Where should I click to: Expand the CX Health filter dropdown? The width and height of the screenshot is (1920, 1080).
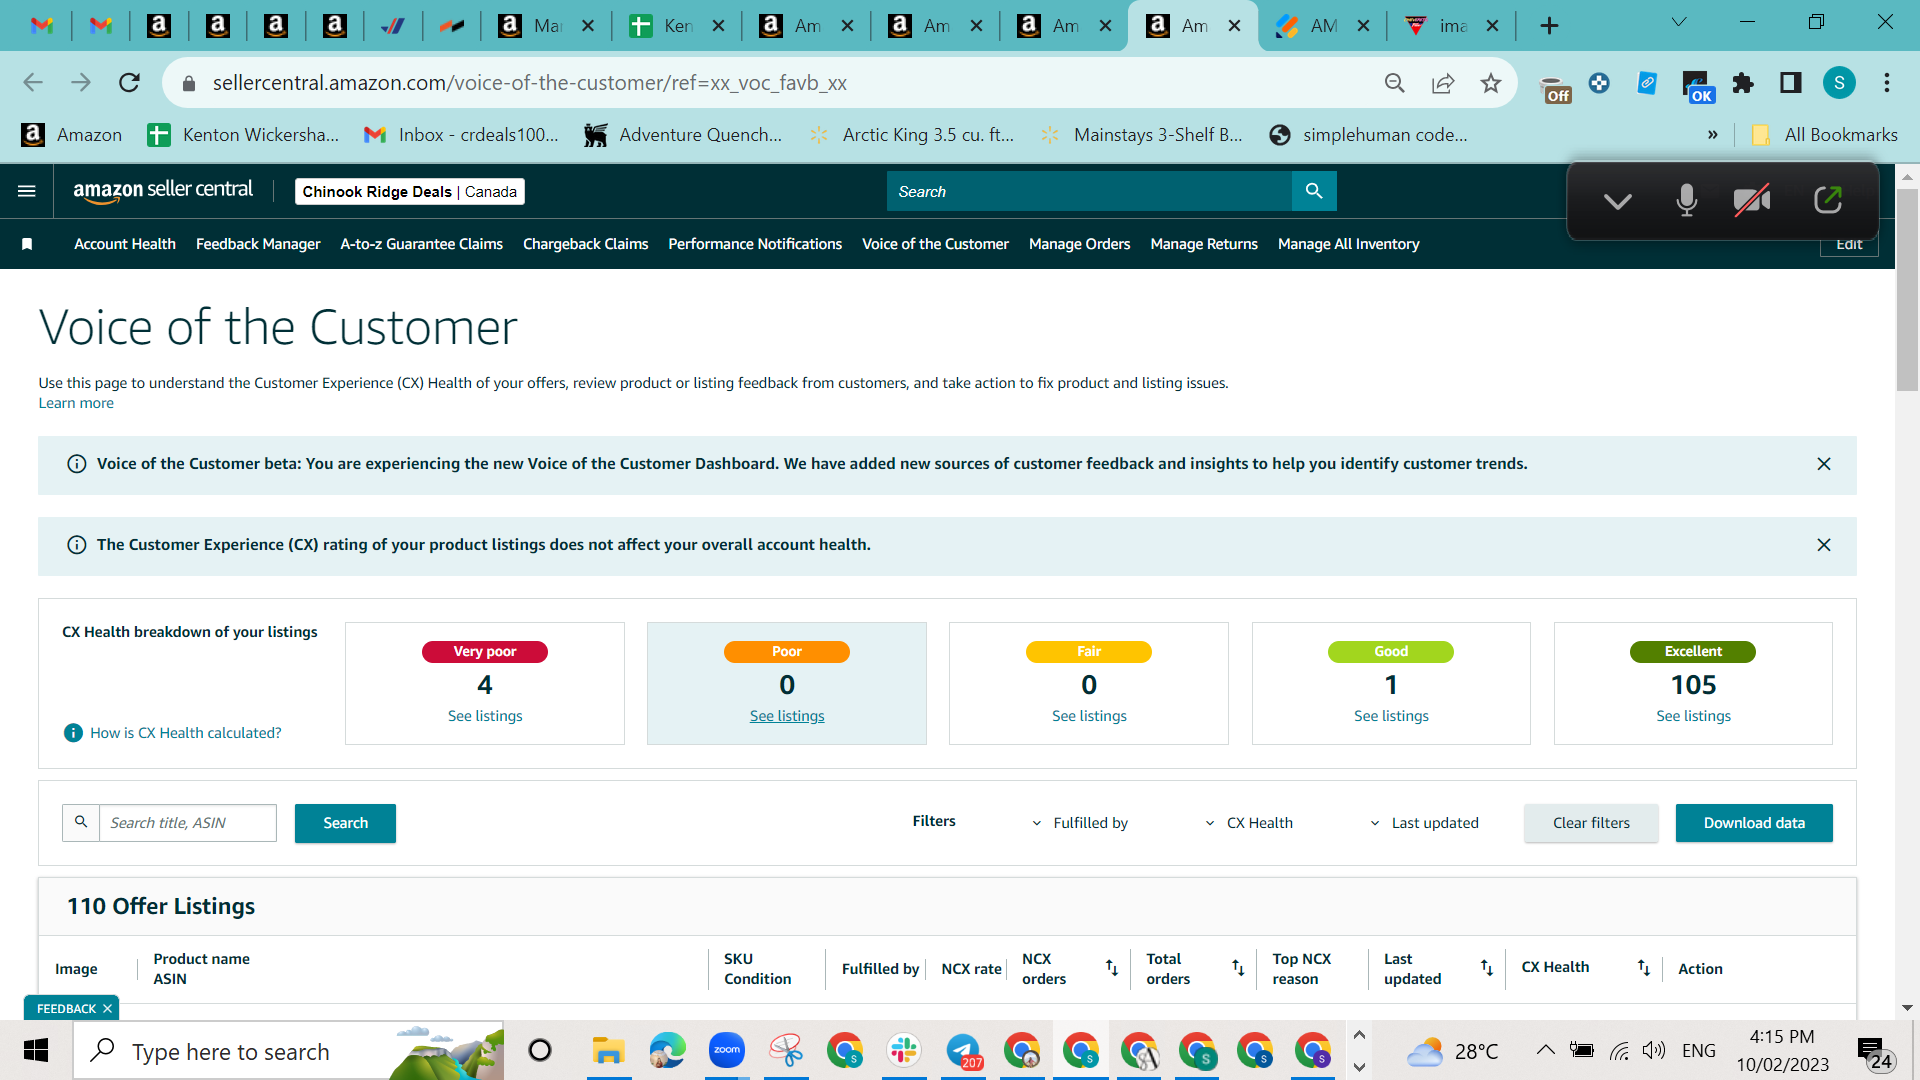[x=1249, y=823]
